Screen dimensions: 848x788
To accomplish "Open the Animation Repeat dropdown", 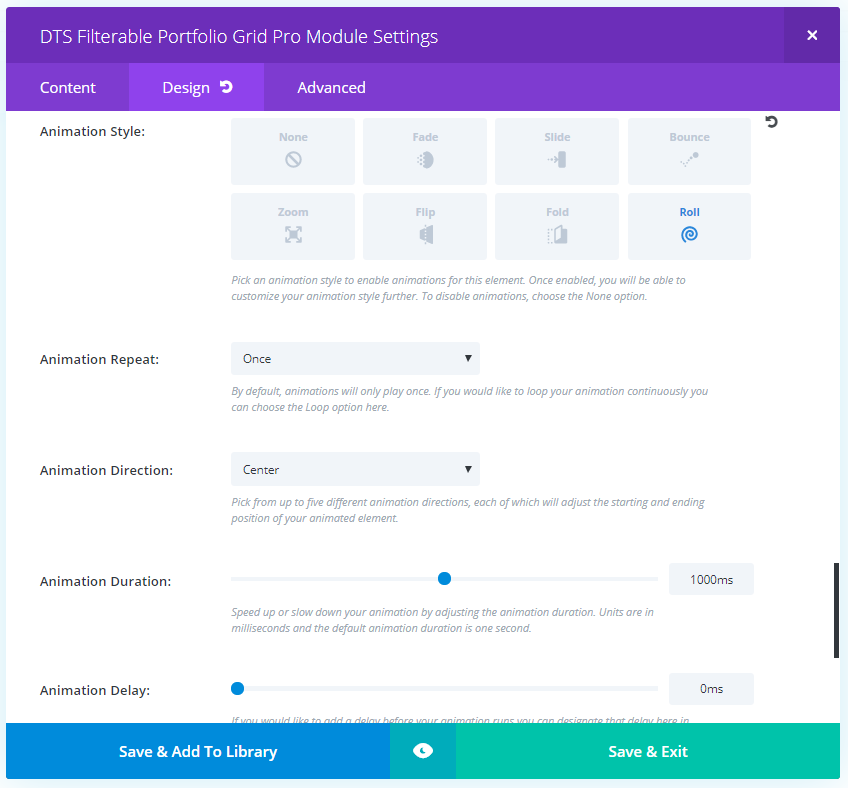I will click(x=355, y=358).
